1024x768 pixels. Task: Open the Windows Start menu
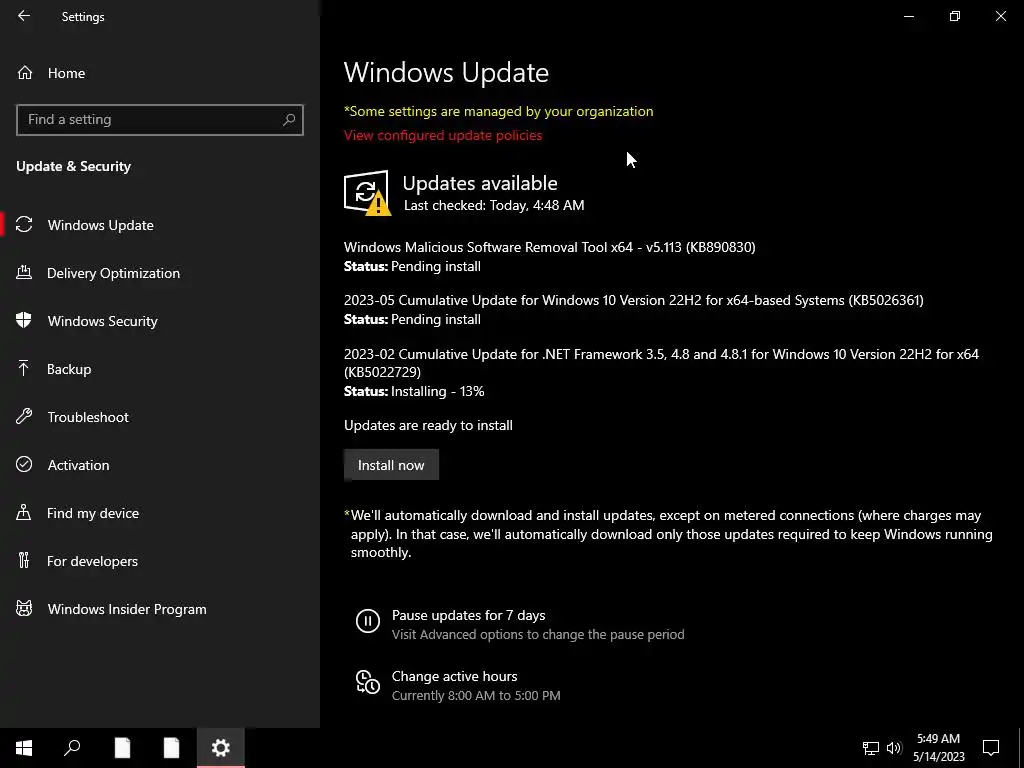click(24, 748)
